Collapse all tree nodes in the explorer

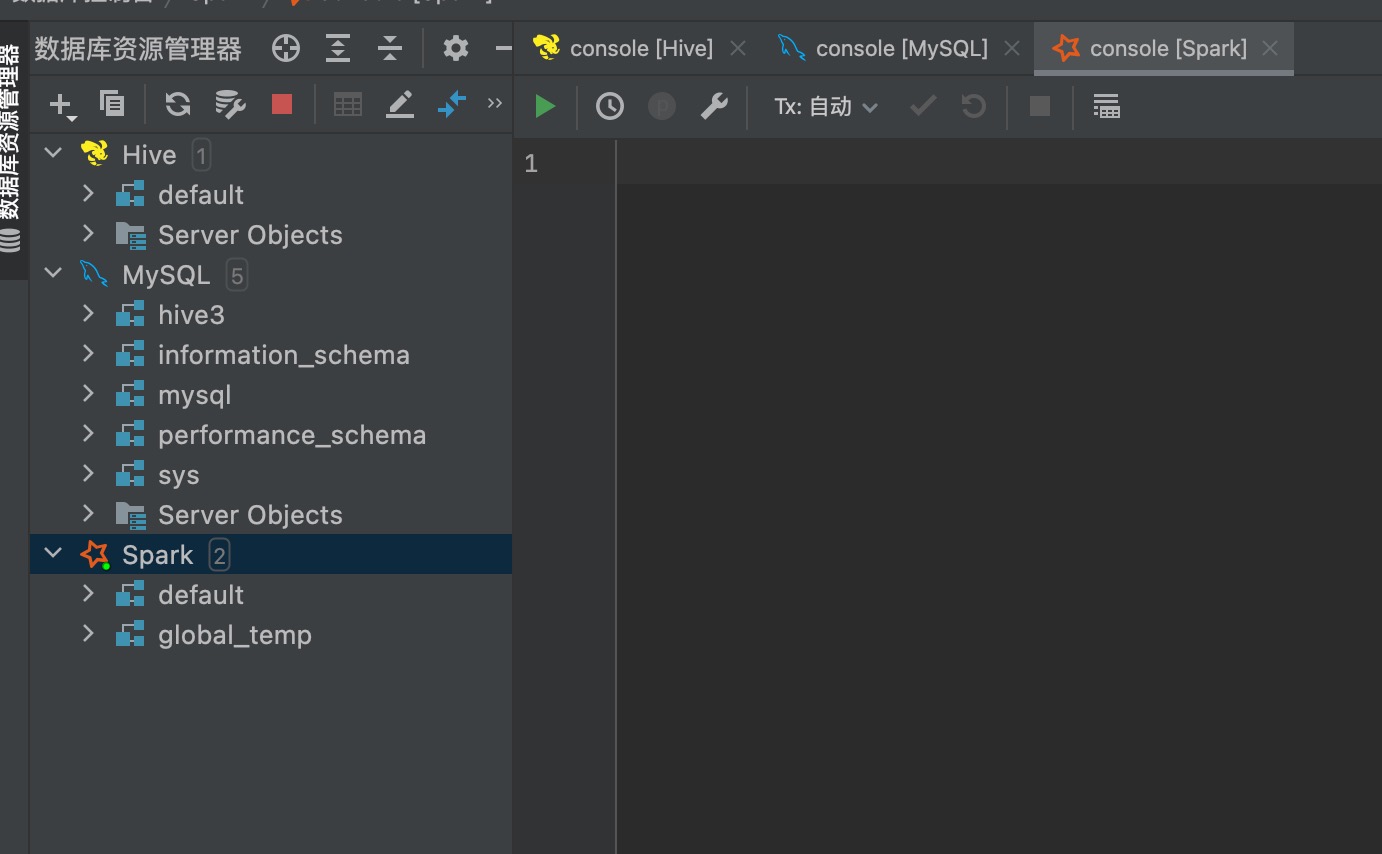click(389, 47)
